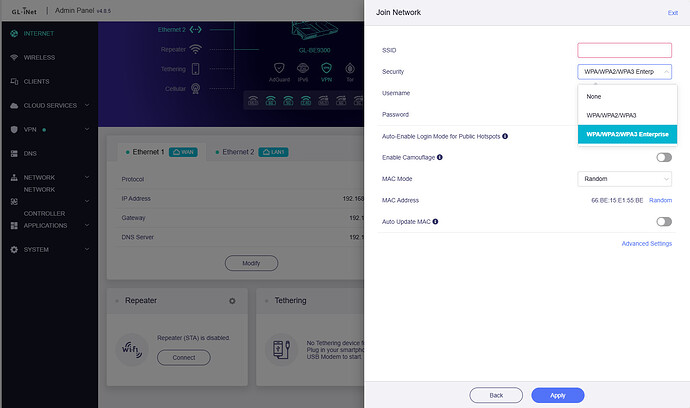The width and height of the screenshot is (690, 408).
Task: Click the Internet globe icon in sidebar
Action: pyautogui.click(x=14, y=33)
